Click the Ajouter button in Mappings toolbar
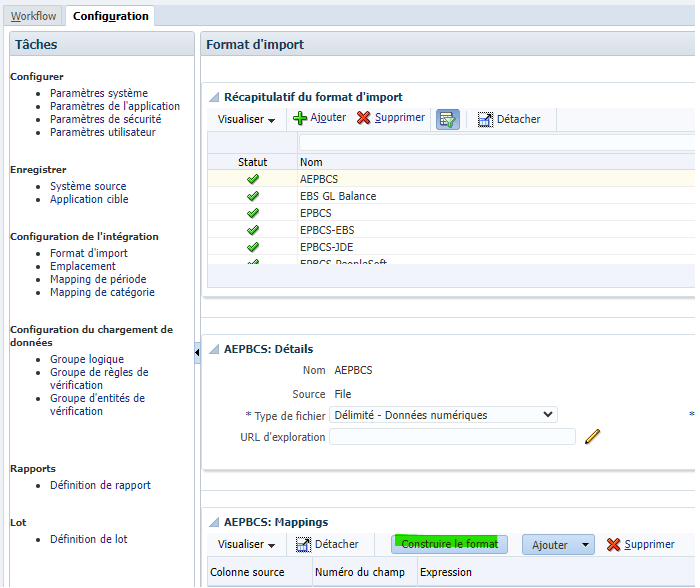 tap(550, 545)
